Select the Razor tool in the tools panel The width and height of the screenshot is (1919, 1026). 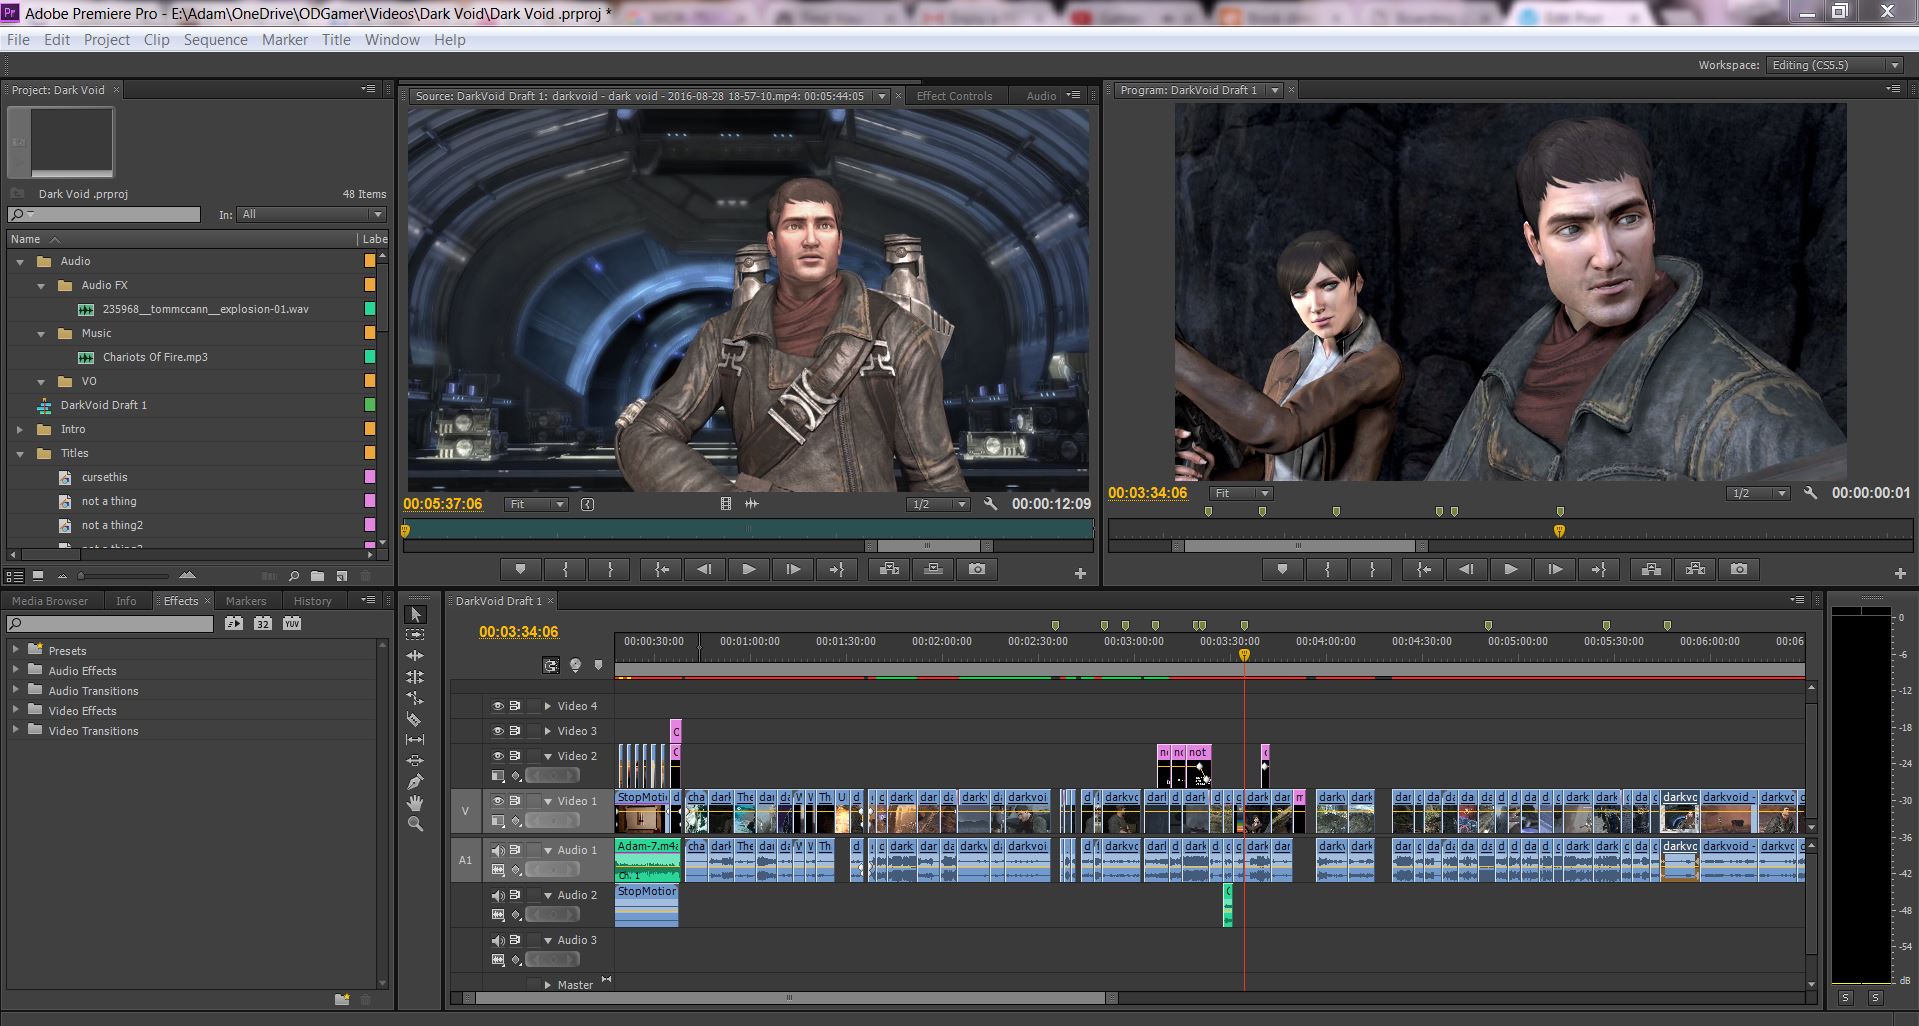click(x=415, y=719)
